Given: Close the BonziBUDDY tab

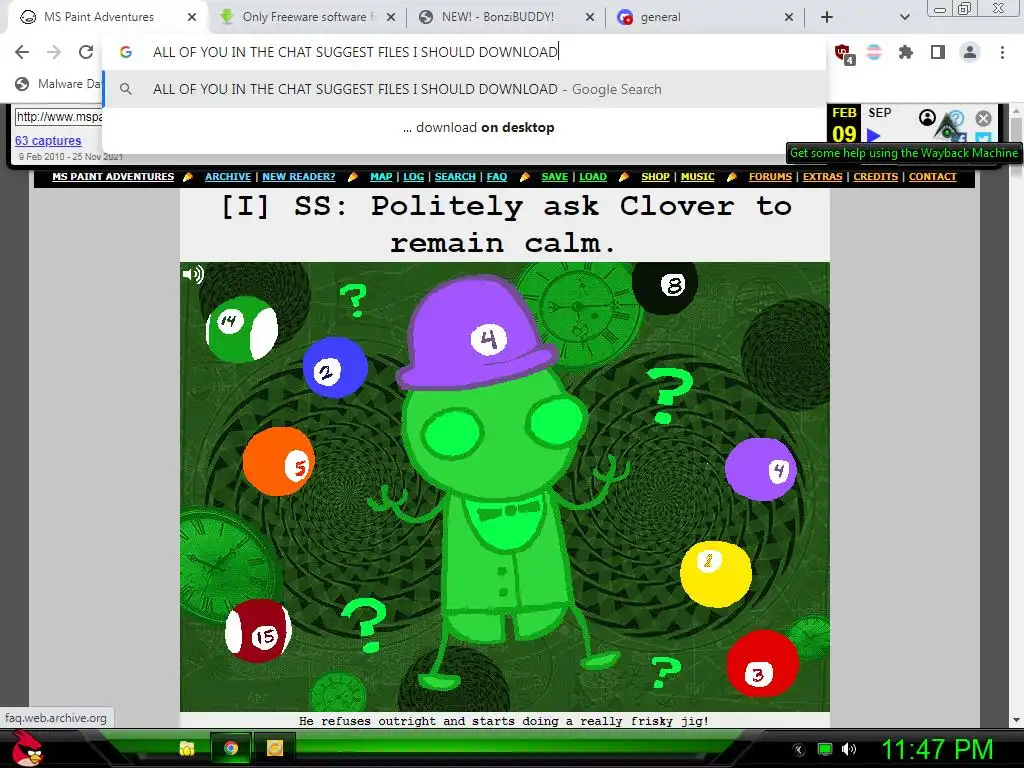Looking at the screenshot, I should point(590,17).
